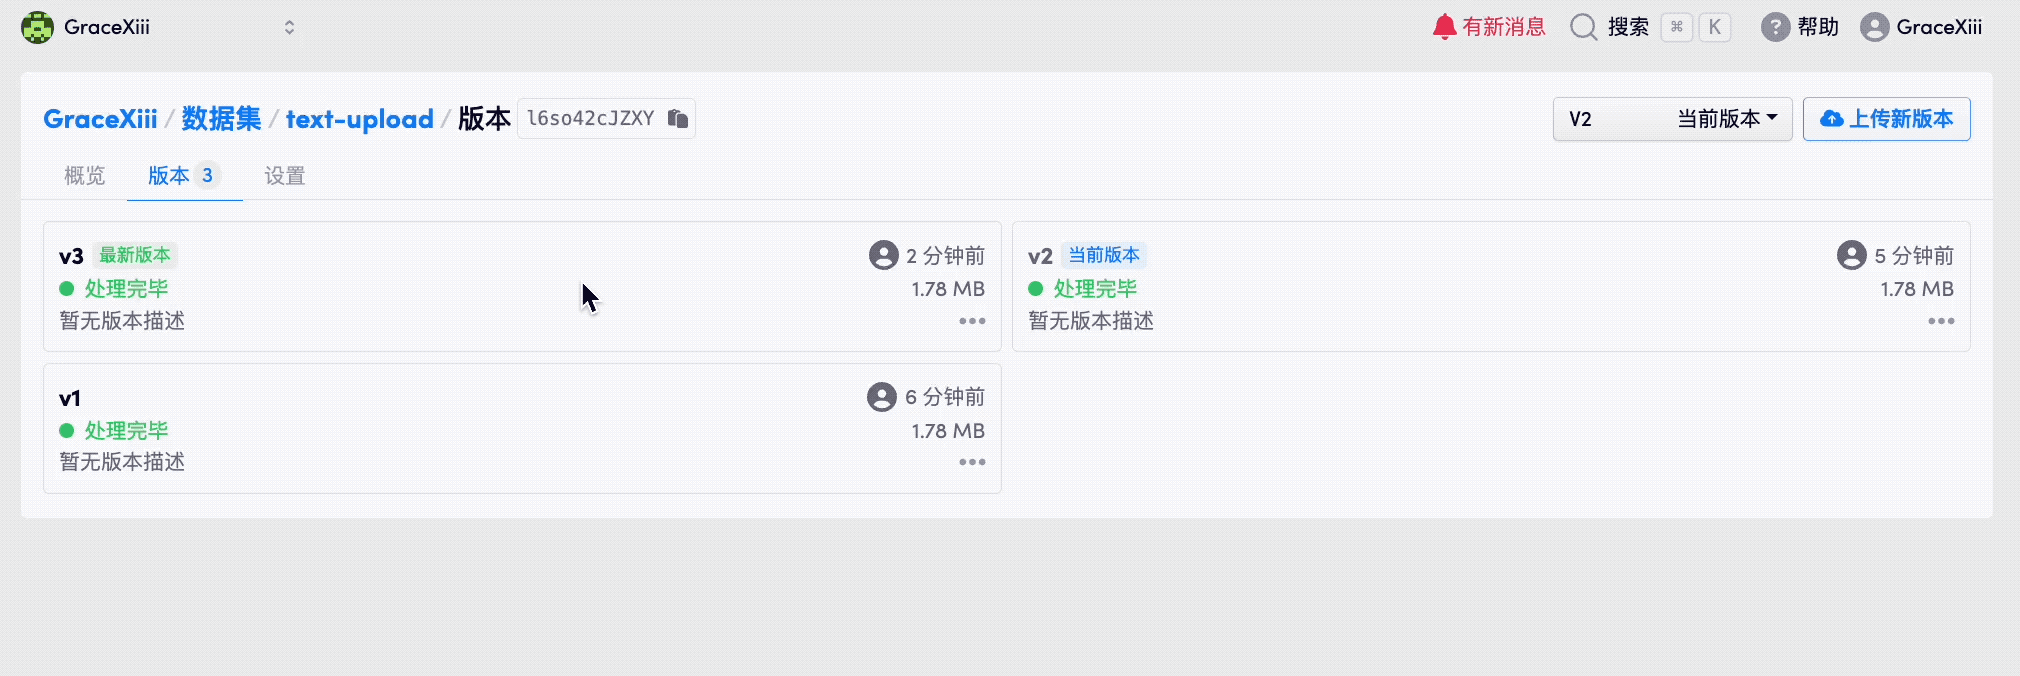Expand the workspace switcher chevrons
This screenshot has width=2020, height=676.
pyautogui.click(x=289, y=27)
